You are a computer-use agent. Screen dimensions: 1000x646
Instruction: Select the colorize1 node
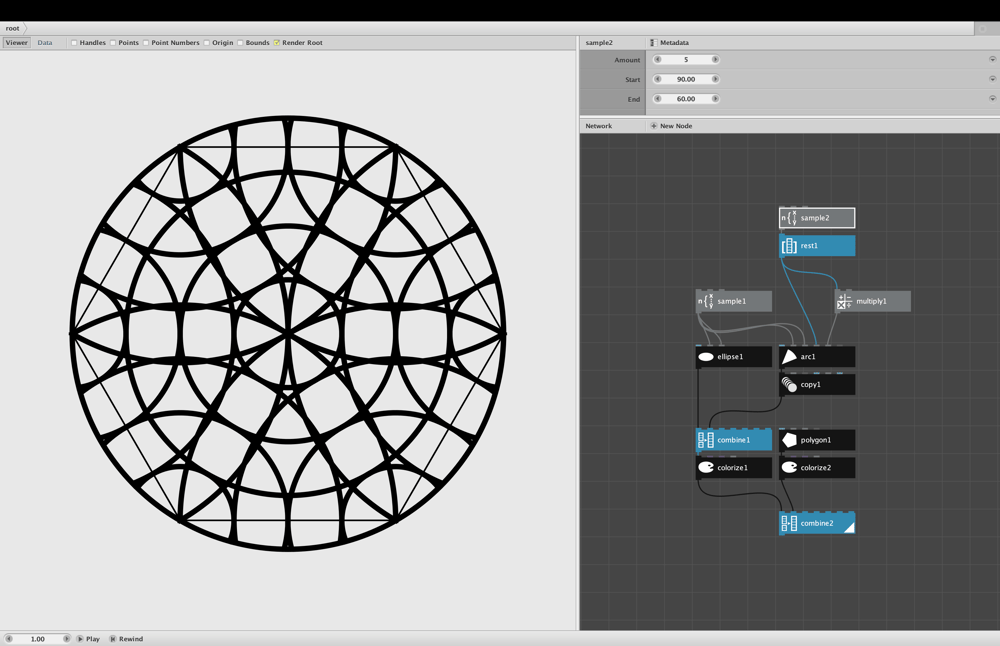click(733, 467)
